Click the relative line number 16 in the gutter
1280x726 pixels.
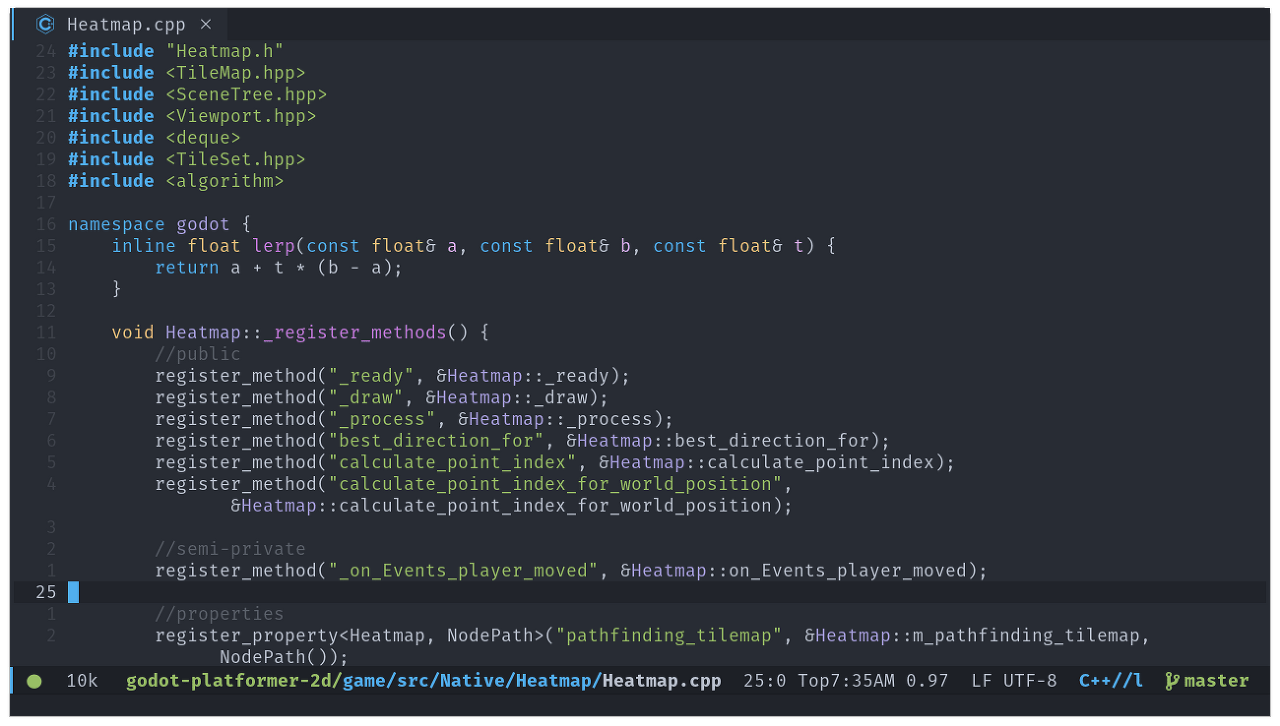click(46, 224)
